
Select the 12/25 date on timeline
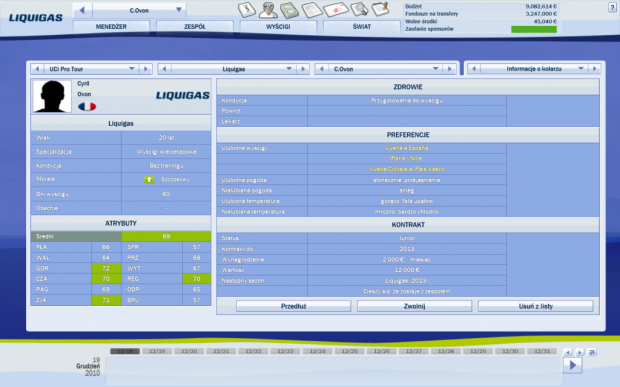coord(350,351)
